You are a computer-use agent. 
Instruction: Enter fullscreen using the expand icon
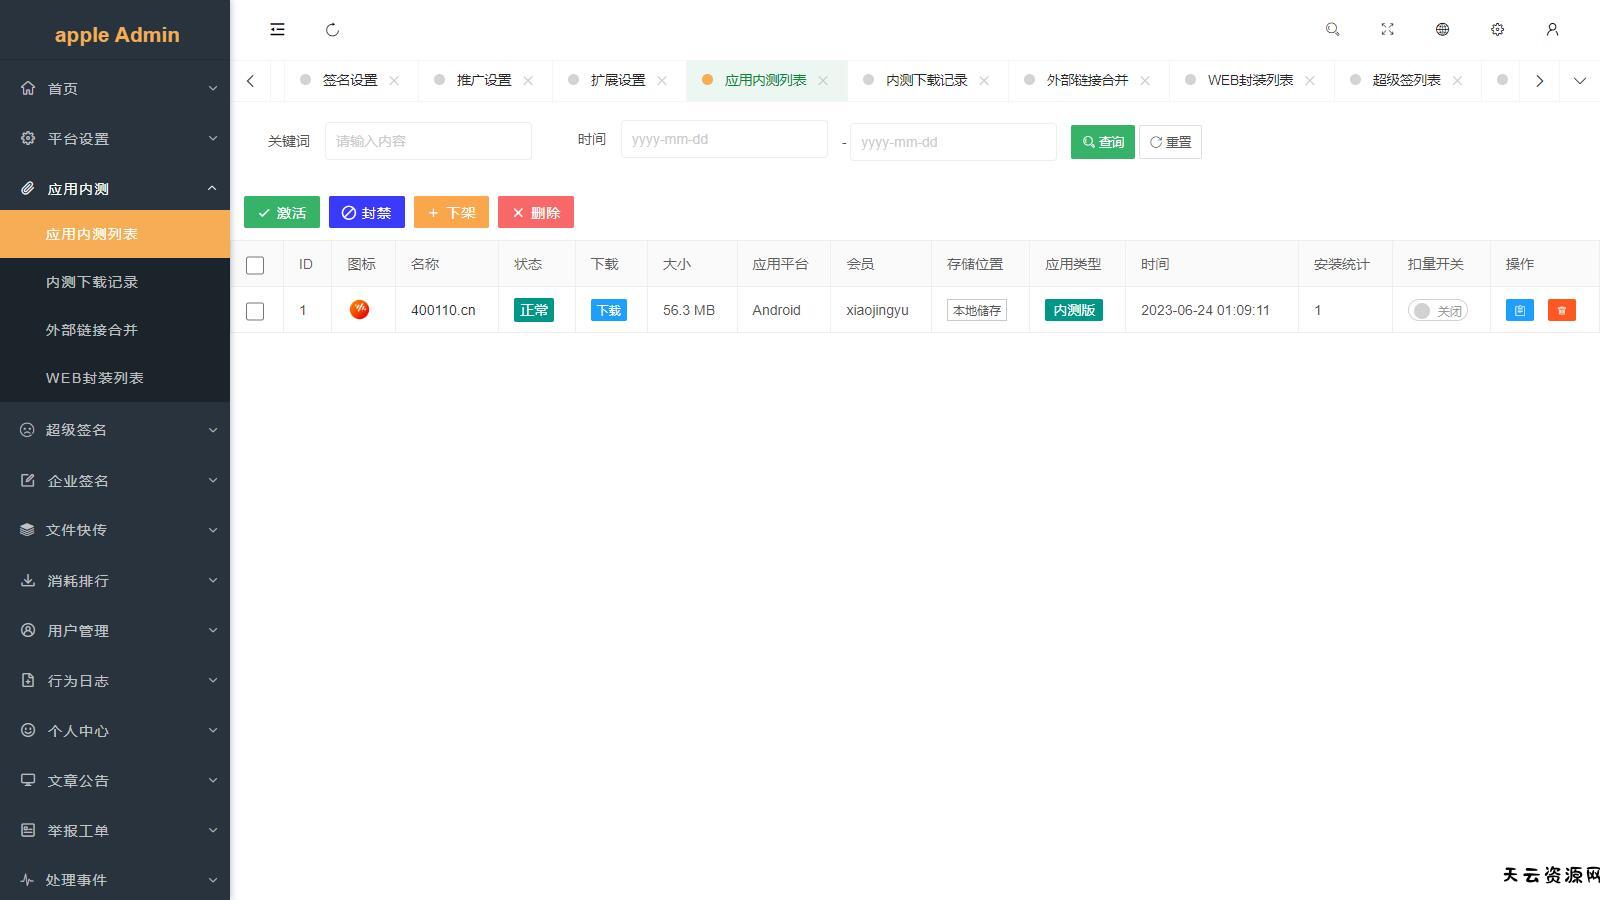coord(1387,30)
